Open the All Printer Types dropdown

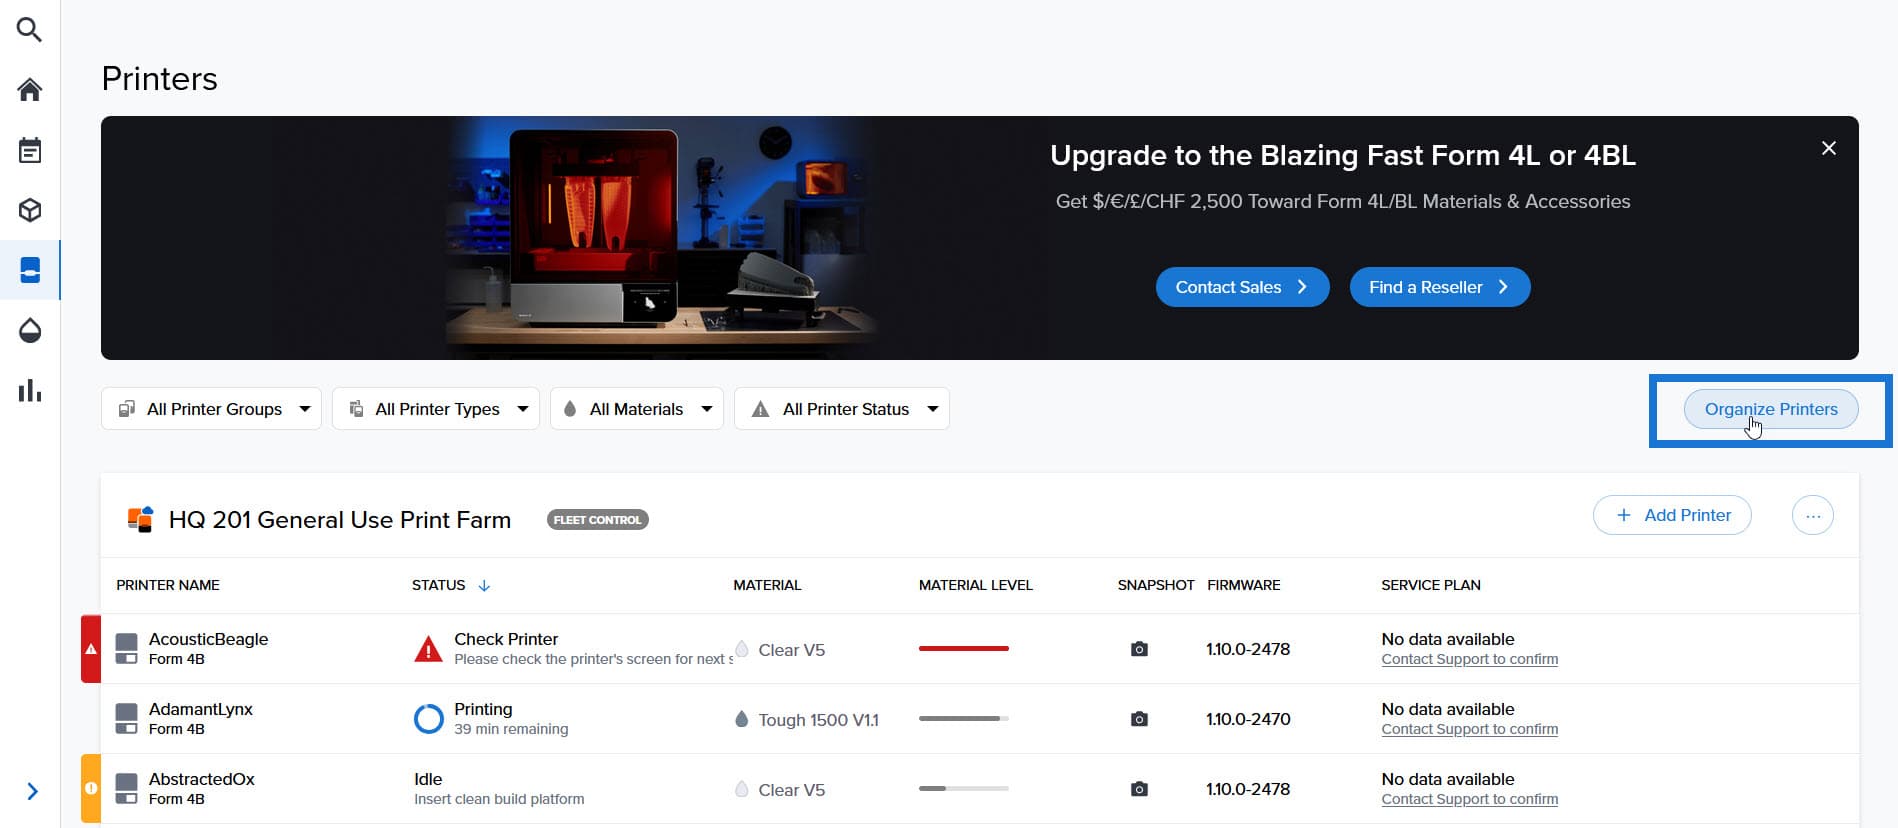436,409
